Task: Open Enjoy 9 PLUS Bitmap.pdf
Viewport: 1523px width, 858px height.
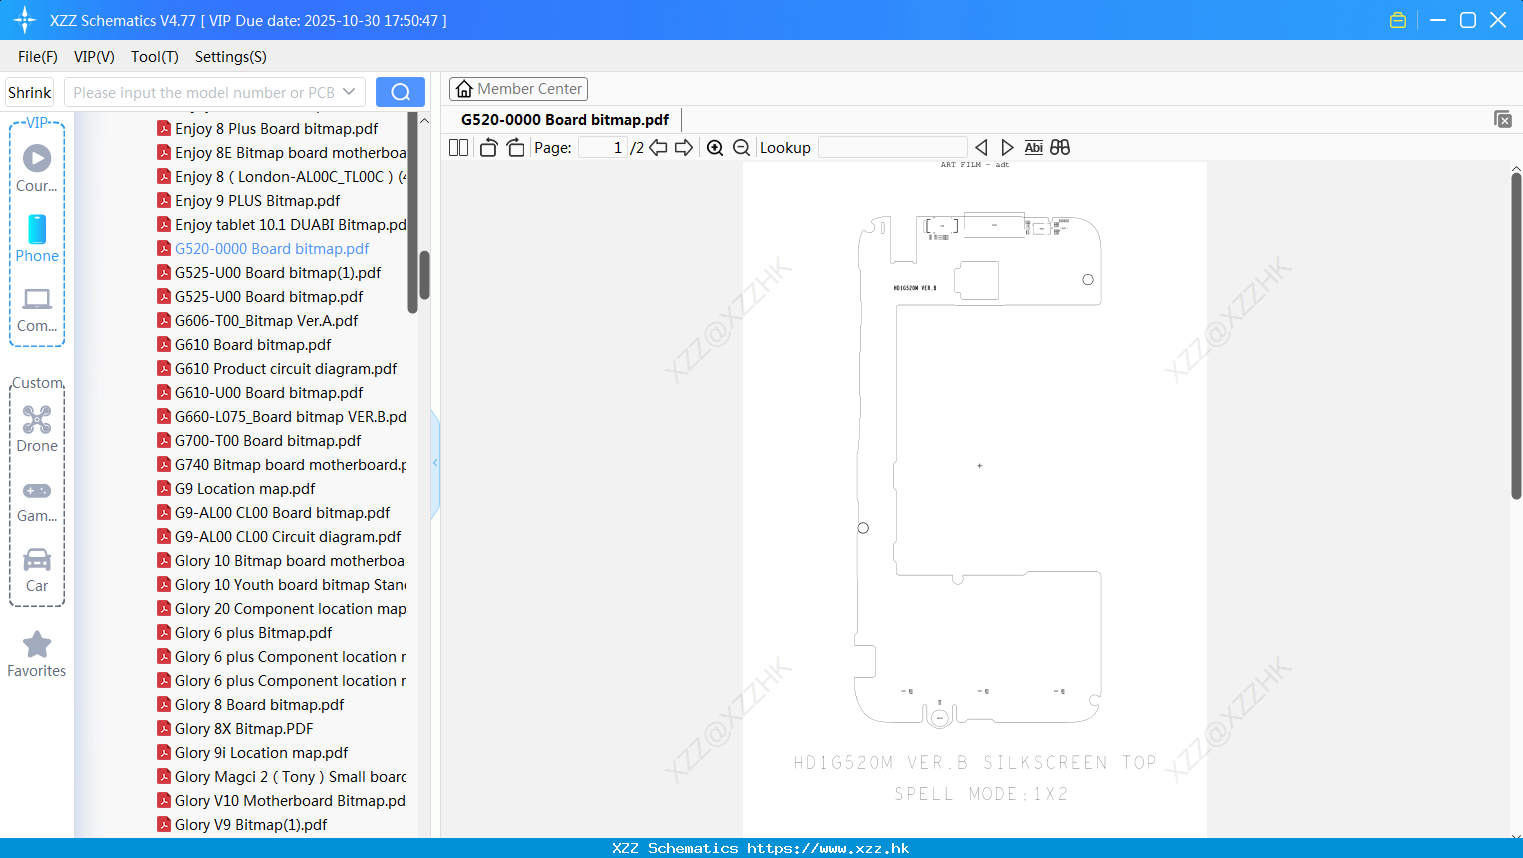Action: click(257, 201)
